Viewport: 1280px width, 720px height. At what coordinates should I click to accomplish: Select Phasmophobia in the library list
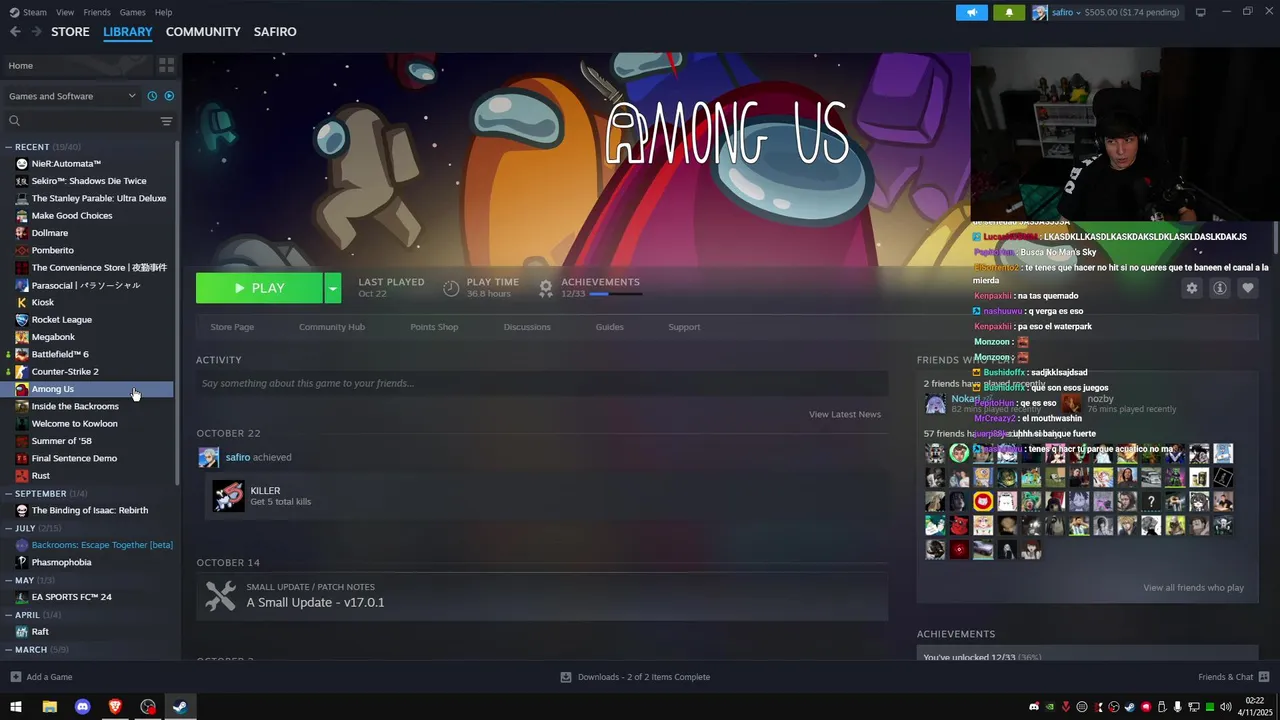[x=61, y=562]
